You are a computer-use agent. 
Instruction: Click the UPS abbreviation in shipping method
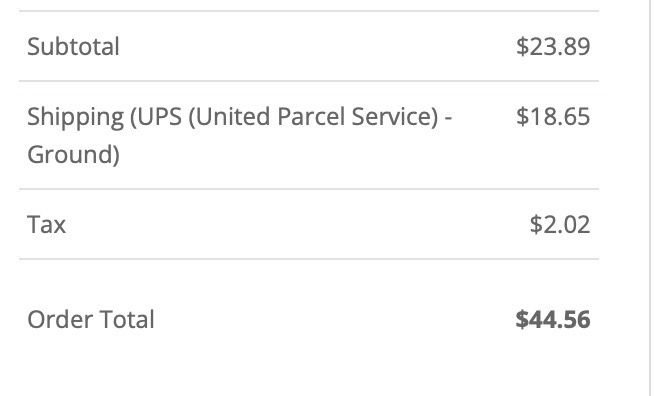(159, 116)
